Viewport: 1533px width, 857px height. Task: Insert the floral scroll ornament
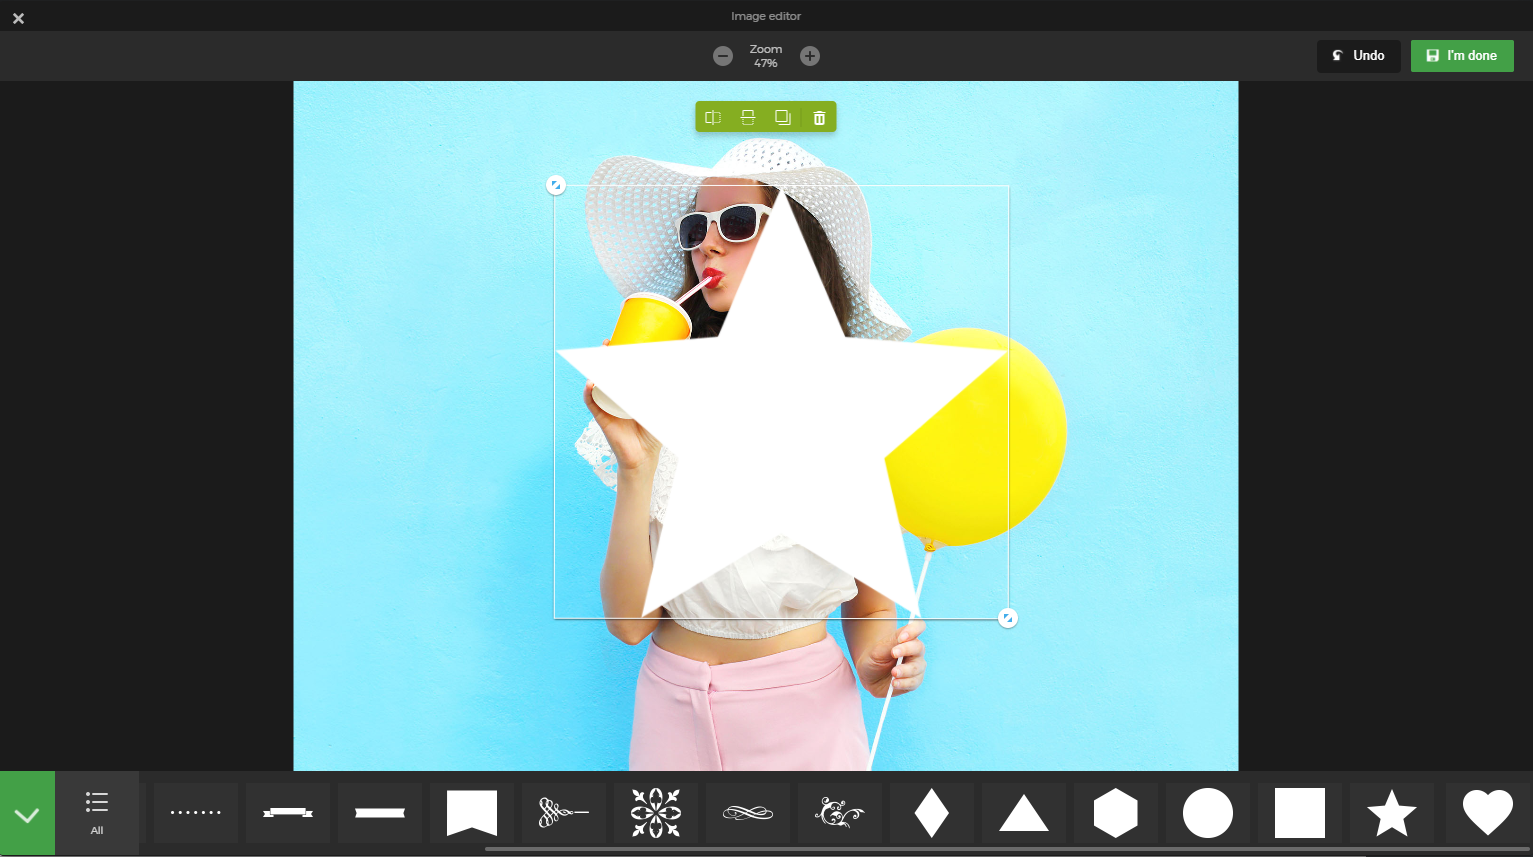[840, 813]
